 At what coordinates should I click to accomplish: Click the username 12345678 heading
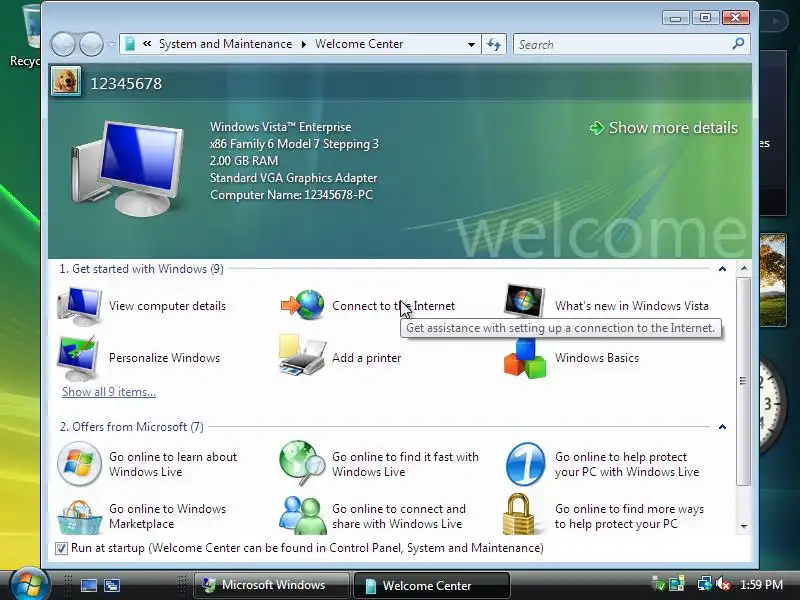126,84
